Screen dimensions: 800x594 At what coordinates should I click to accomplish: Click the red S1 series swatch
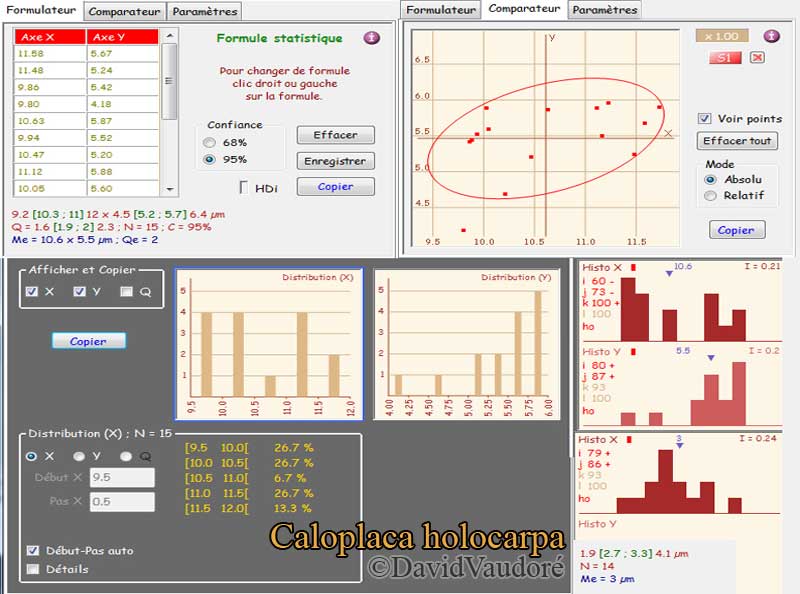click(x=725, y=58)
